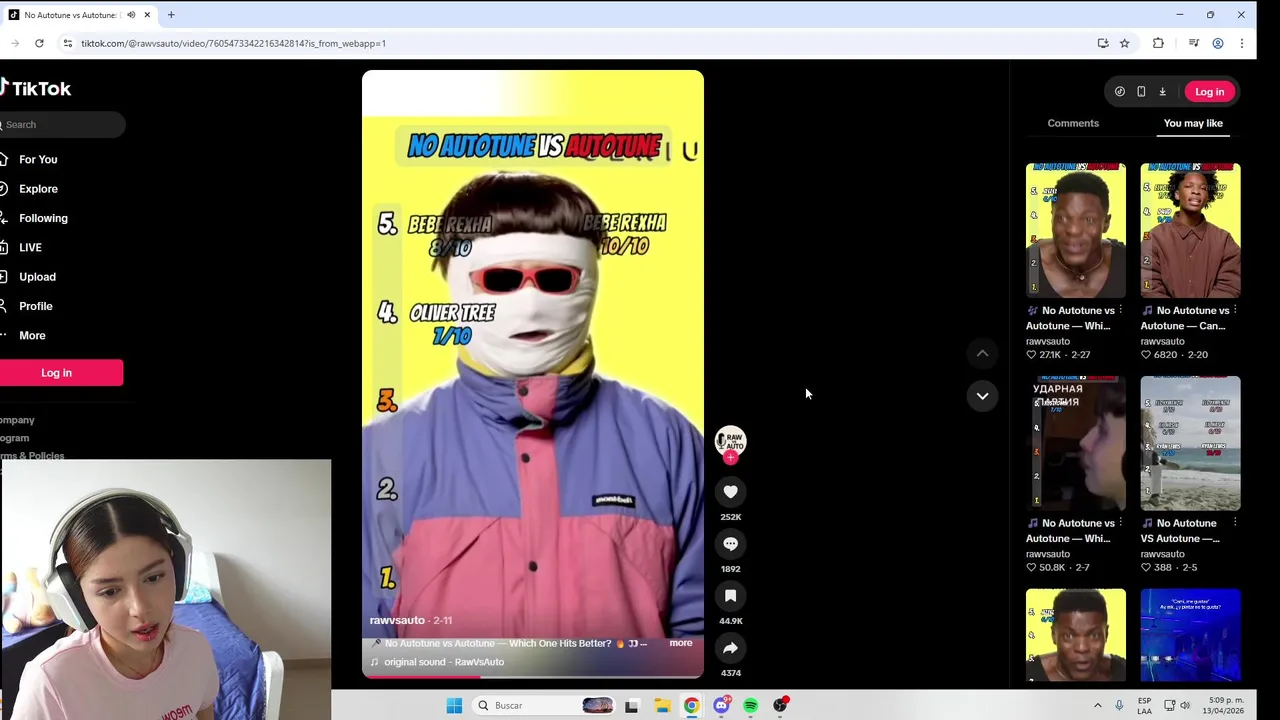
Task: Open the beach video thumbnail with 388 likes
Action: 1191,444
